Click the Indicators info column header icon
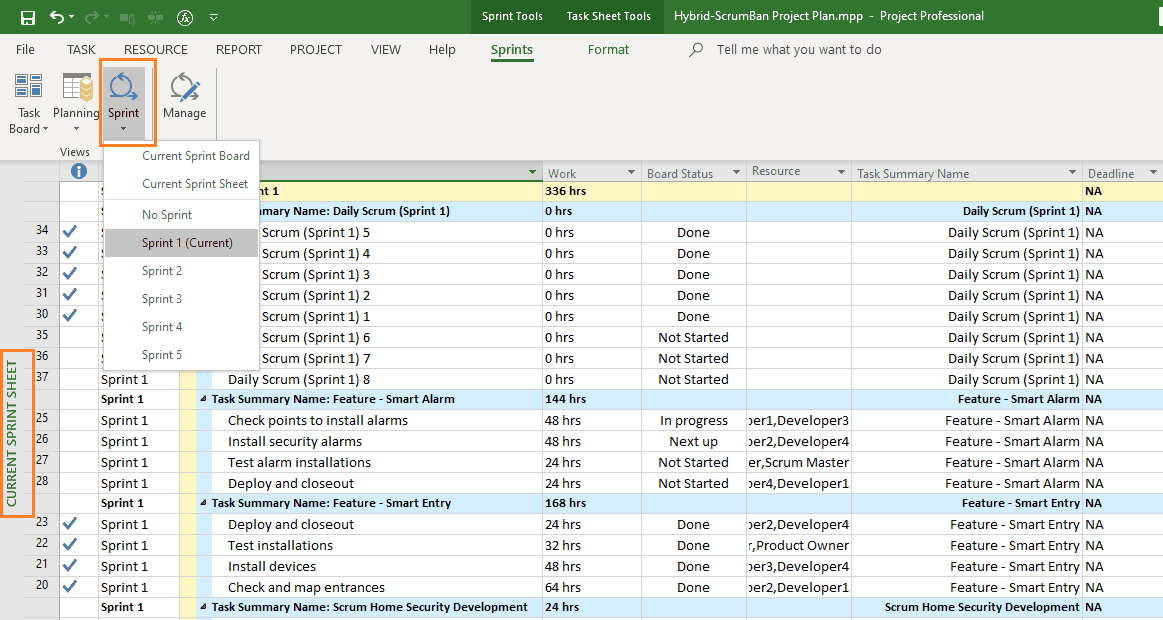1163x620 pixels. click(x=79, y=171)
